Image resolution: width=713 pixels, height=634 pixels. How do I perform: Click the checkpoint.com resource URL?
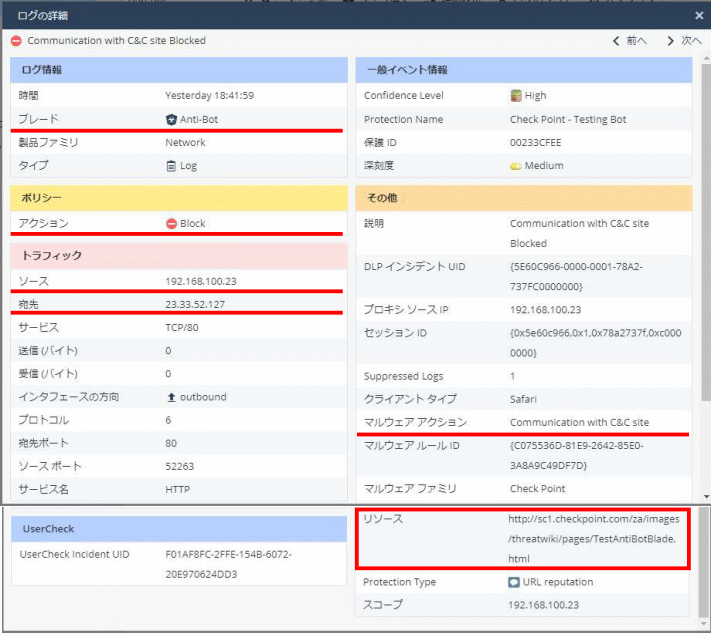click(592, 537)
